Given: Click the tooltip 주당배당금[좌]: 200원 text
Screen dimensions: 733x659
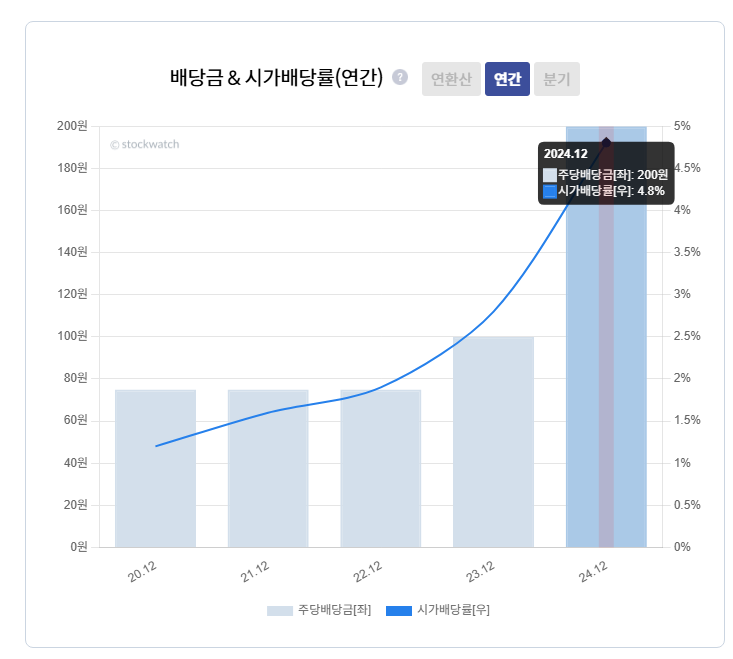Looking at the screenshot, I should coord(613,175).
